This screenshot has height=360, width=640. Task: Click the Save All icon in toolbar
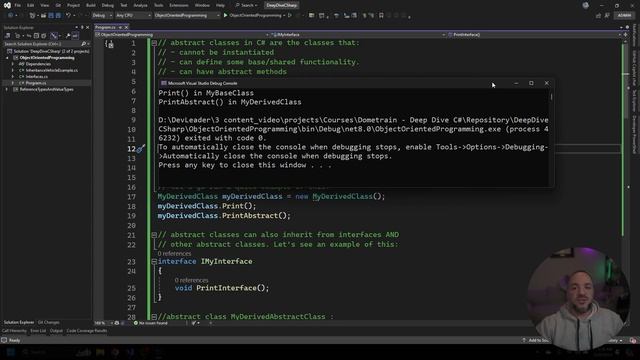pos(58,16)
